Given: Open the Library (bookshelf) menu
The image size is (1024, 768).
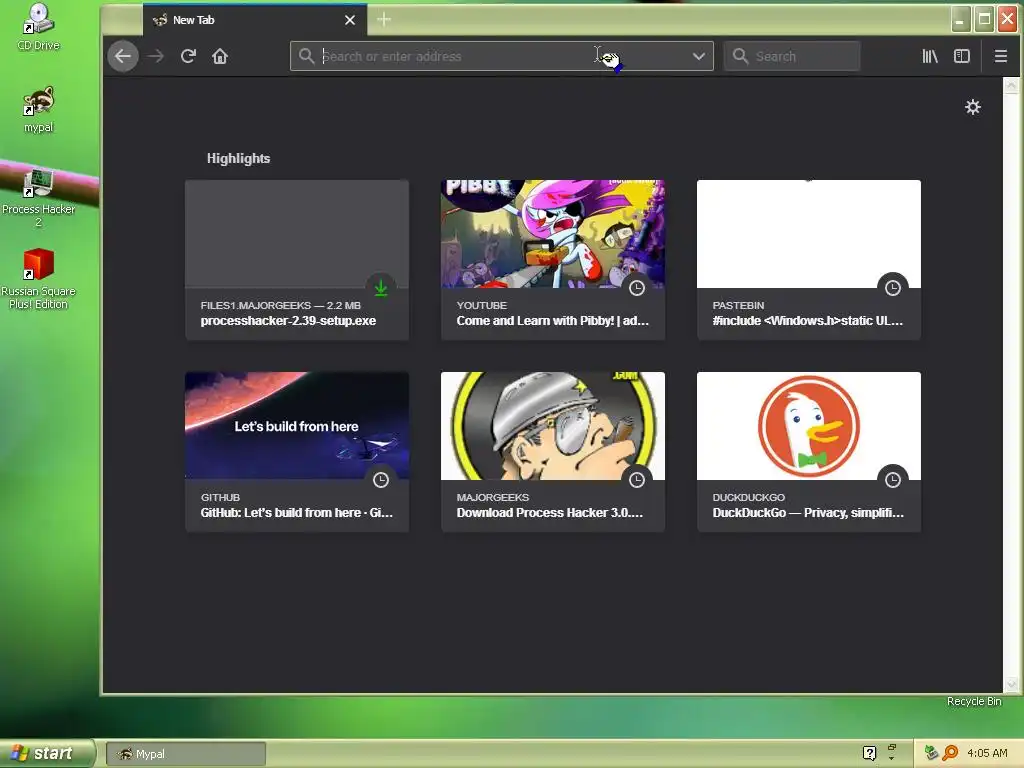Looking at the screenshot, I should click(x=930, y=56).
